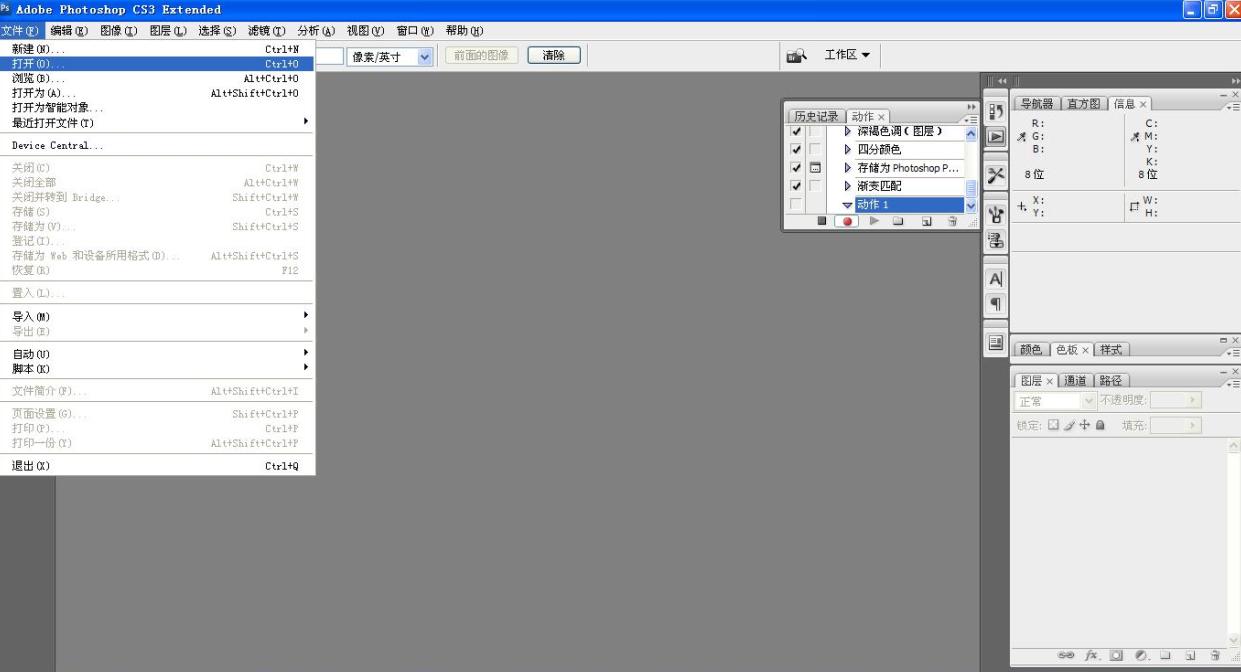This screenshot has height=672, width=1241.
Task: Open the Brushes dock icon
Action: (996, 213)
